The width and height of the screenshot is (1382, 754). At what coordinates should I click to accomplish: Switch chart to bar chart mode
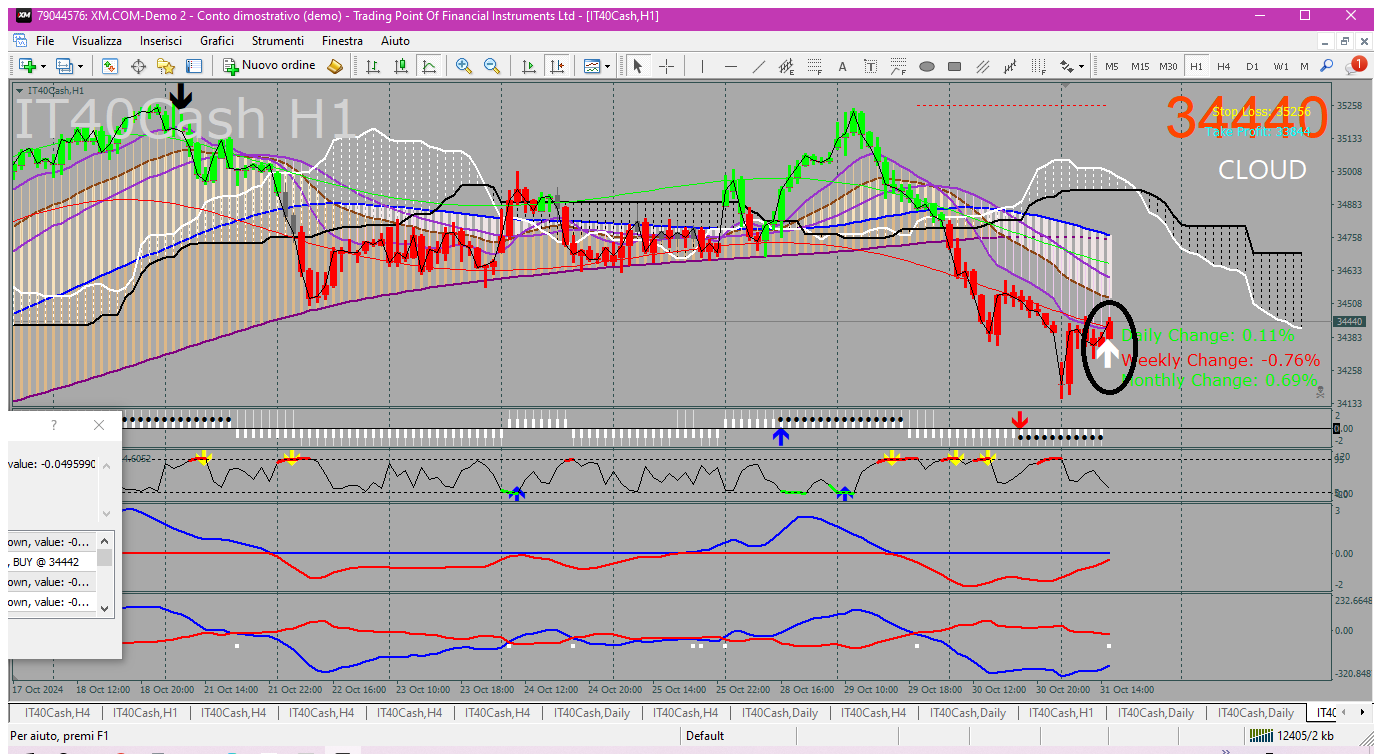click(373, 66)
